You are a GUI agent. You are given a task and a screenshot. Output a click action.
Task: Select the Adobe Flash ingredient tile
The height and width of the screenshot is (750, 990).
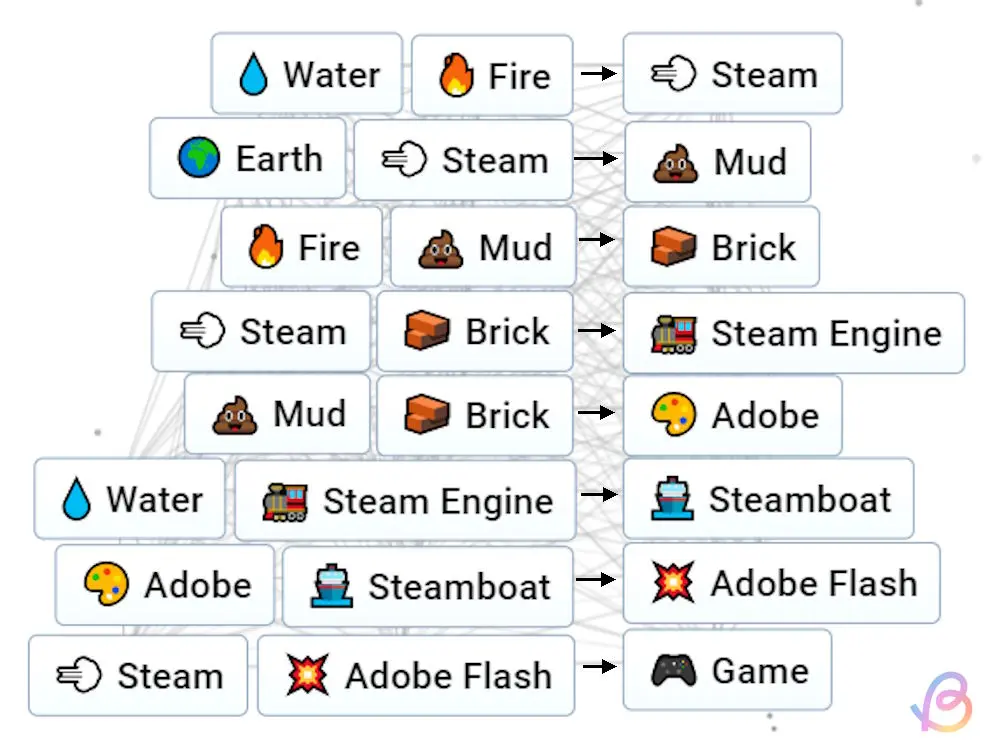[417, 675]
